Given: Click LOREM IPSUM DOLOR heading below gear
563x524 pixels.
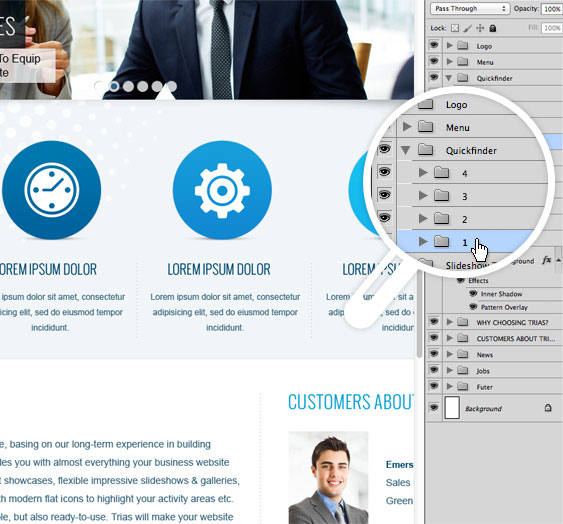Looking at the screenshot, I should pyautogui.click(x=219, y=269).
